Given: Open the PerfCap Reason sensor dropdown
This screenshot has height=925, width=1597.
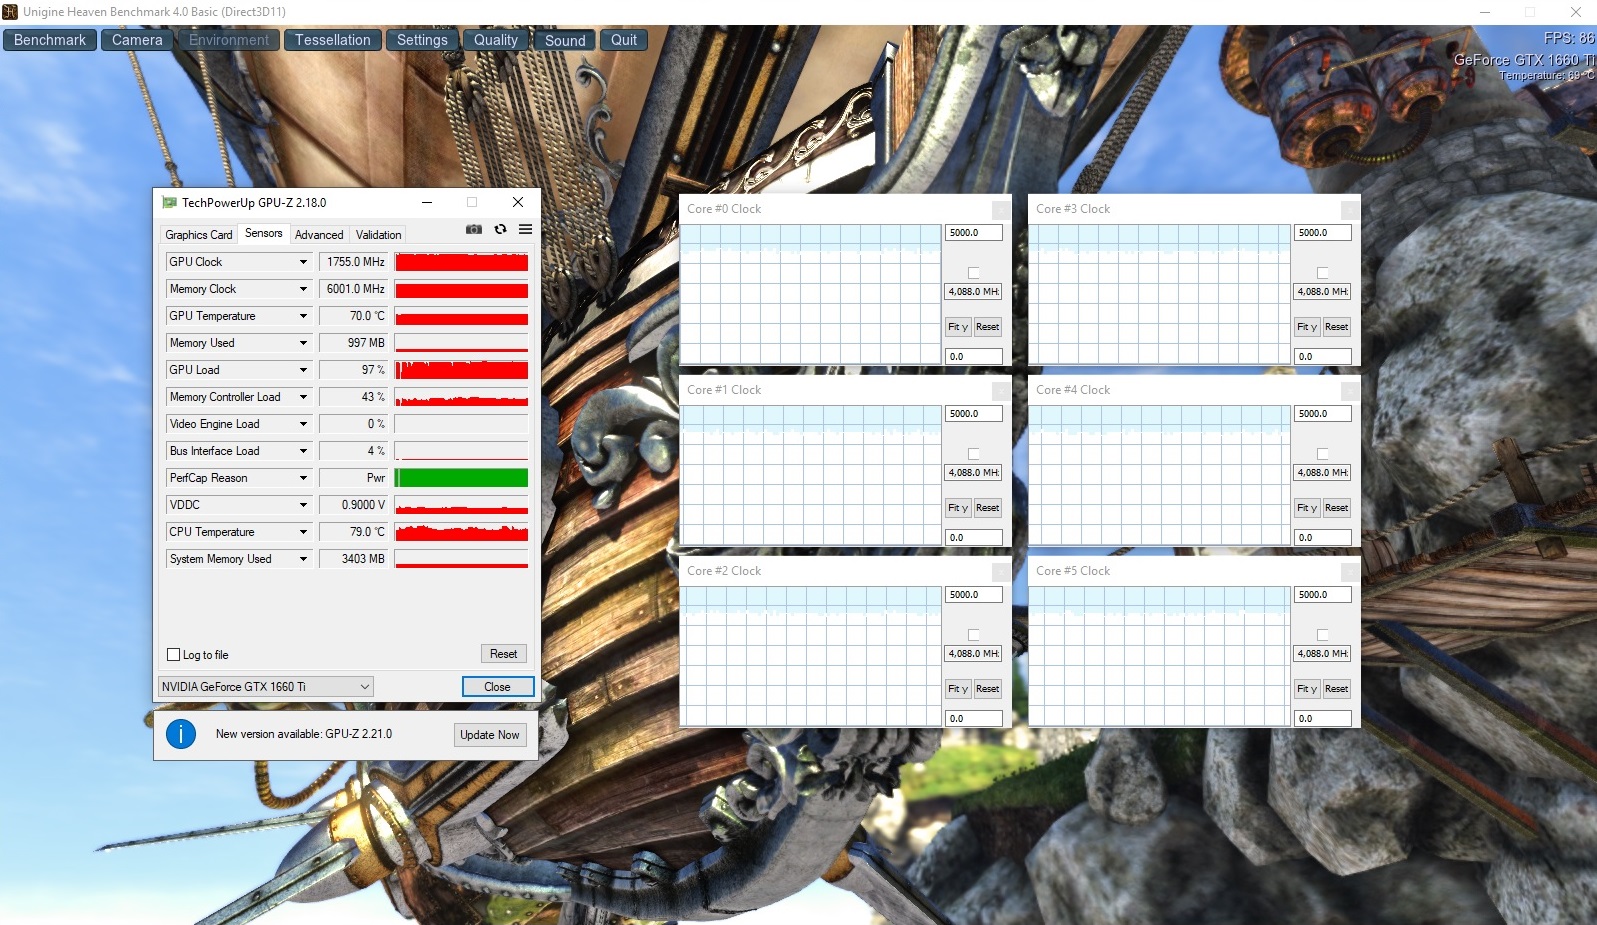Looking at the screenshot, I should (303, 478).
